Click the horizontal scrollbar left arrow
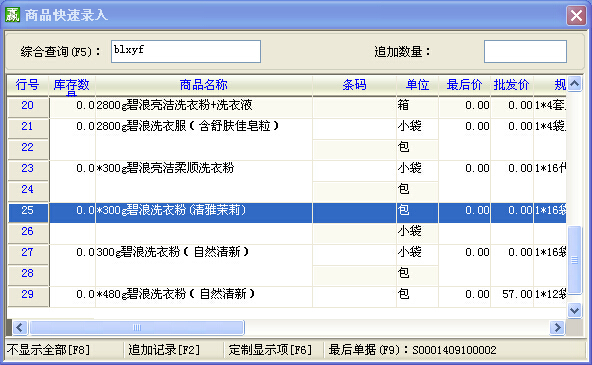This screenshot has width=592, height=365. (20, 327)
